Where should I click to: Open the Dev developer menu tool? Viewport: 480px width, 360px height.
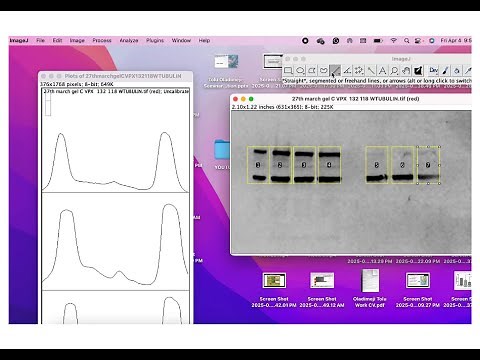(x=433, y=70)
